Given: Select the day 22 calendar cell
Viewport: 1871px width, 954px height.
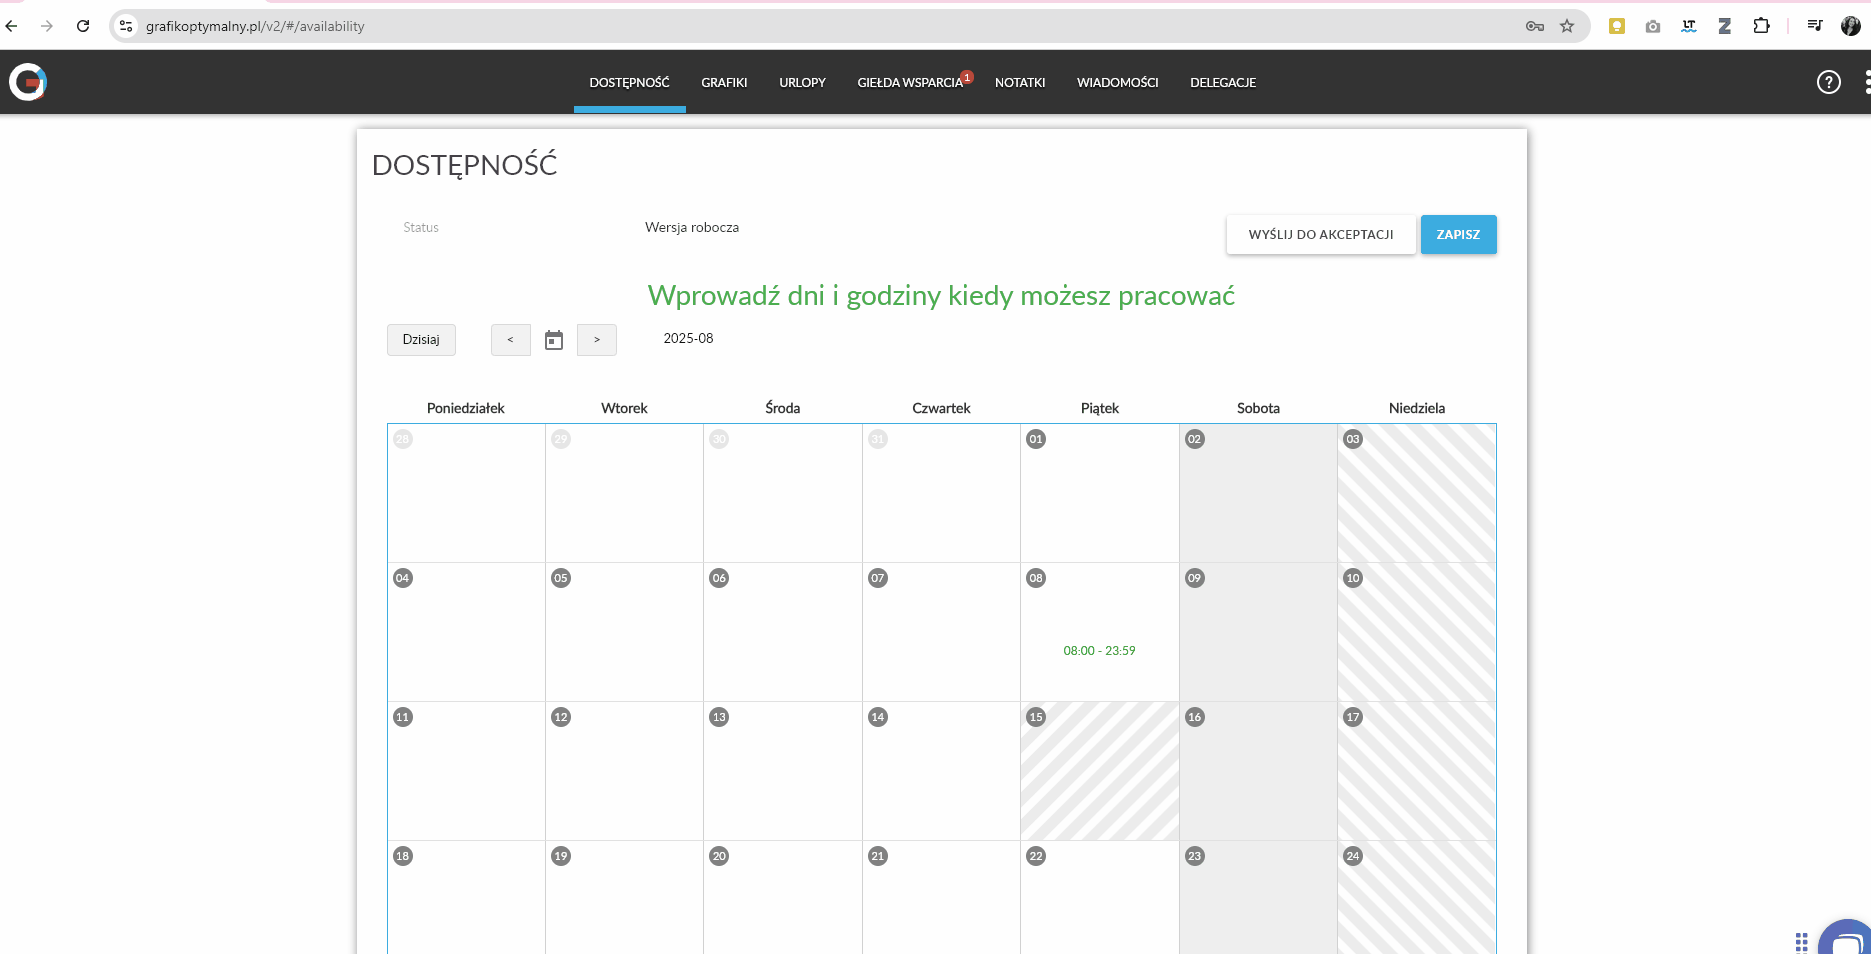Looking at the screenshot, I should point(1100,897).
